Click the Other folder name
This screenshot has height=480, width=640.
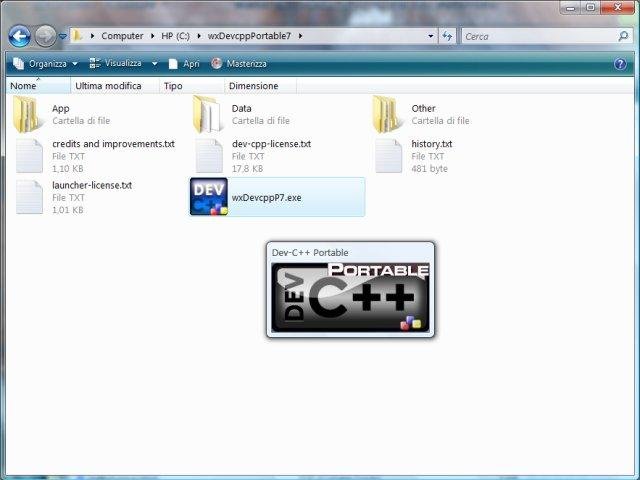[x=423, y=109]
